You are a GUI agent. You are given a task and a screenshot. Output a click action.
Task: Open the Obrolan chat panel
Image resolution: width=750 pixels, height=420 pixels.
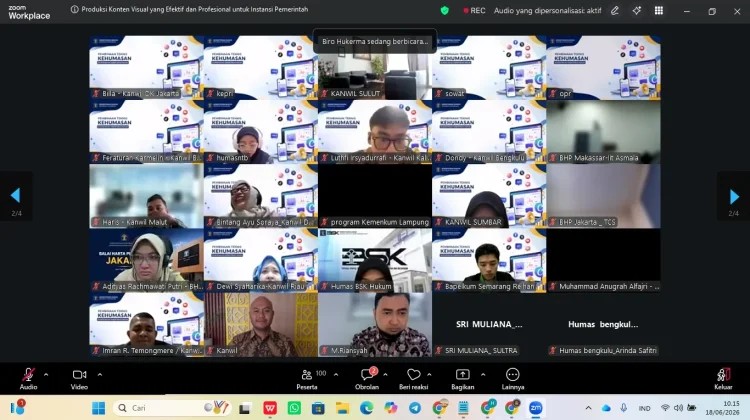[x=367, y=378]
